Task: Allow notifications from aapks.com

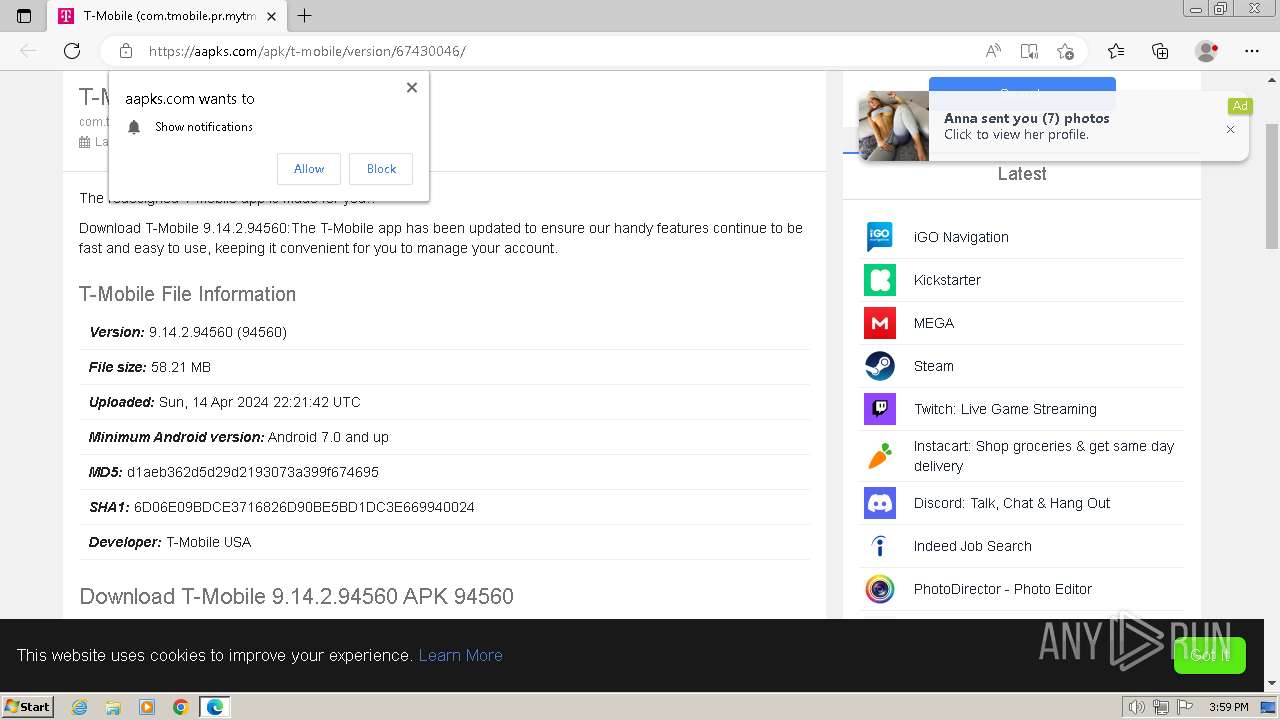Action: [309, 169]
